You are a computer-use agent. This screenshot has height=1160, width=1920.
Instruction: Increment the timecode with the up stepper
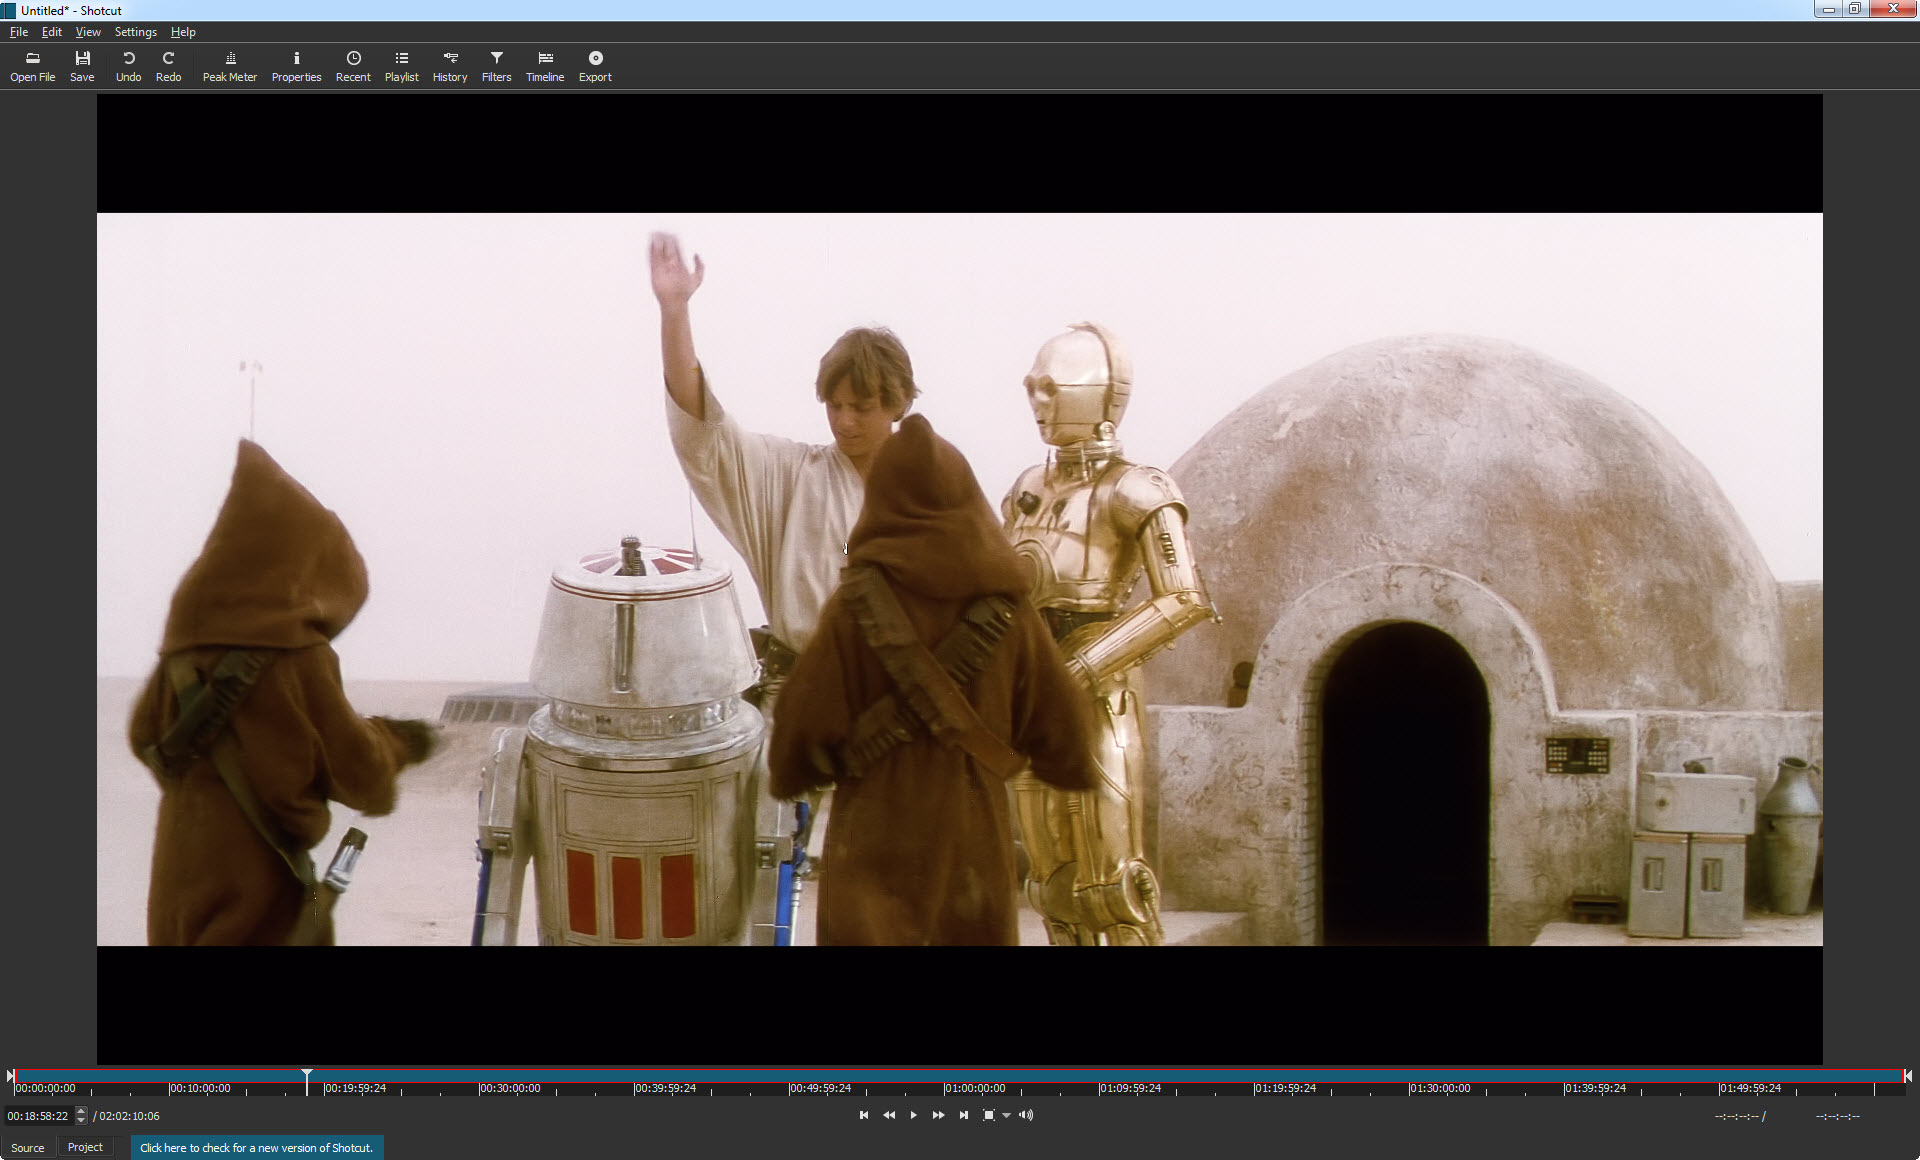click(81, 1111)
